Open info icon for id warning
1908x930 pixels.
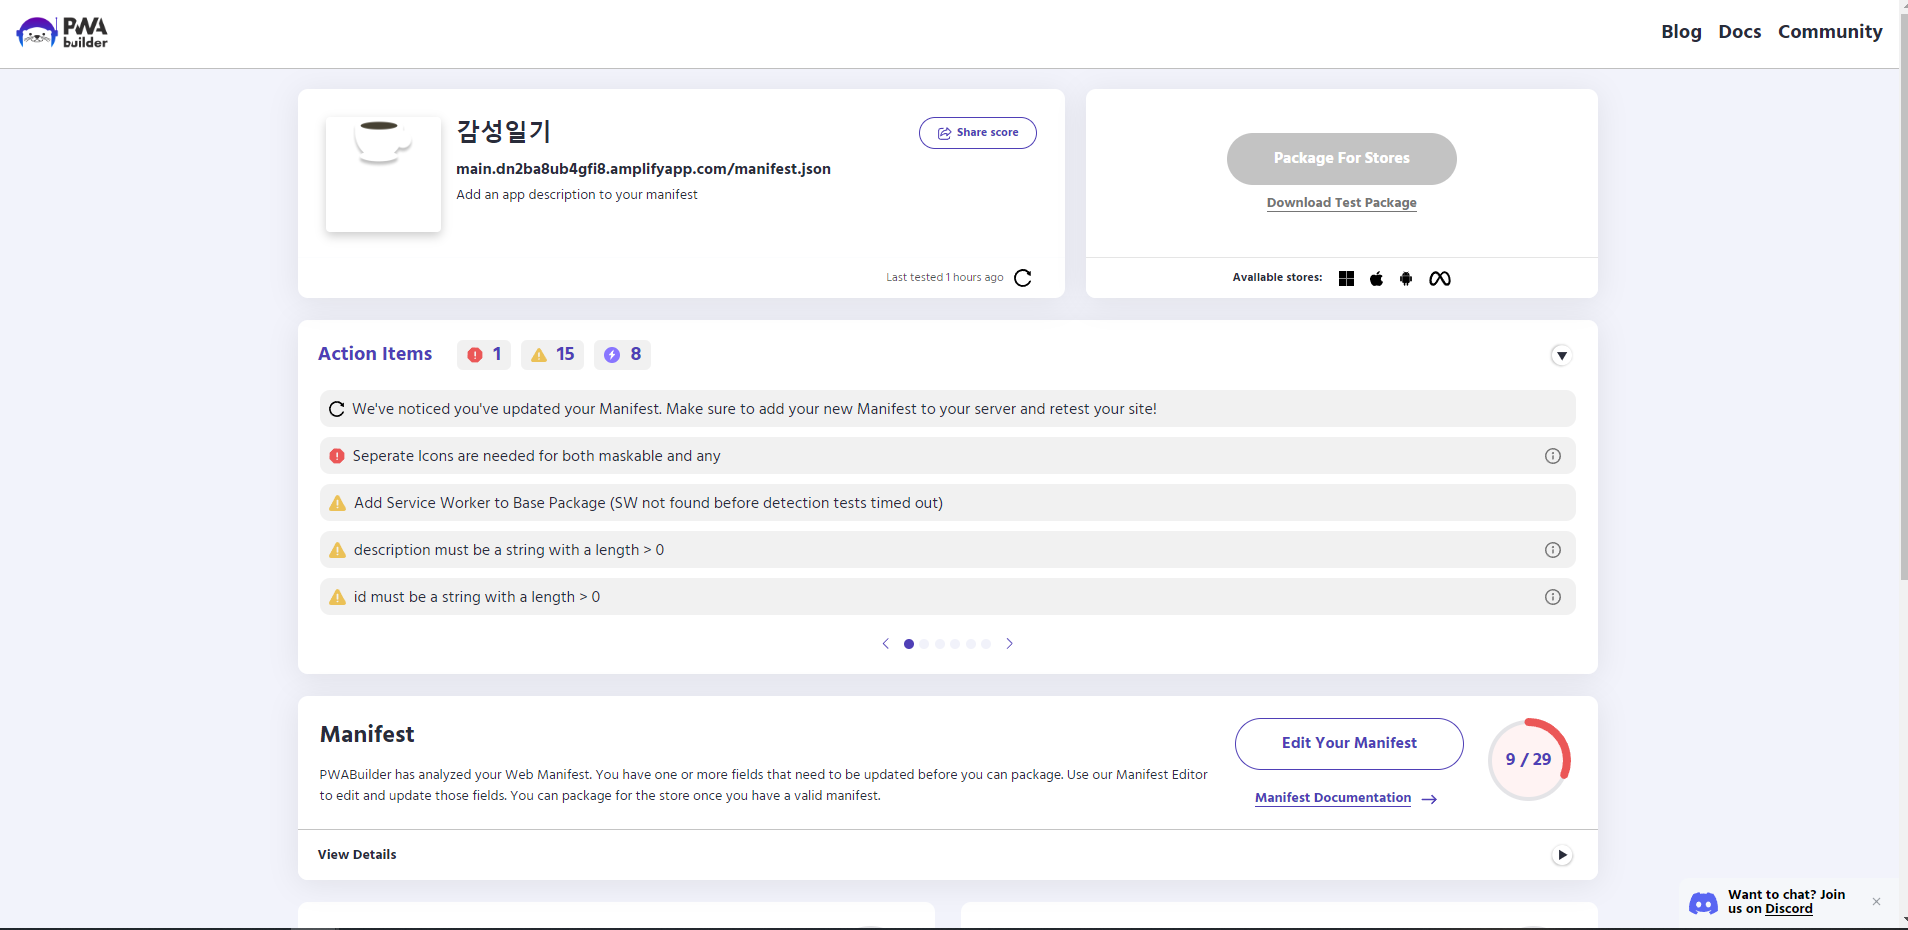click(x=1552, y=597)
